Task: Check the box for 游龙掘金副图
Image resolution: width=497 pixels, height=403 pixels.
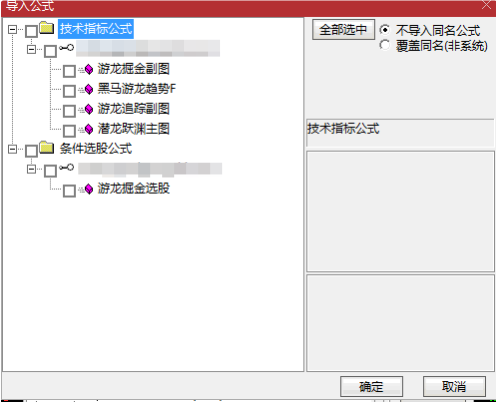Action: [x=69, y=71]
